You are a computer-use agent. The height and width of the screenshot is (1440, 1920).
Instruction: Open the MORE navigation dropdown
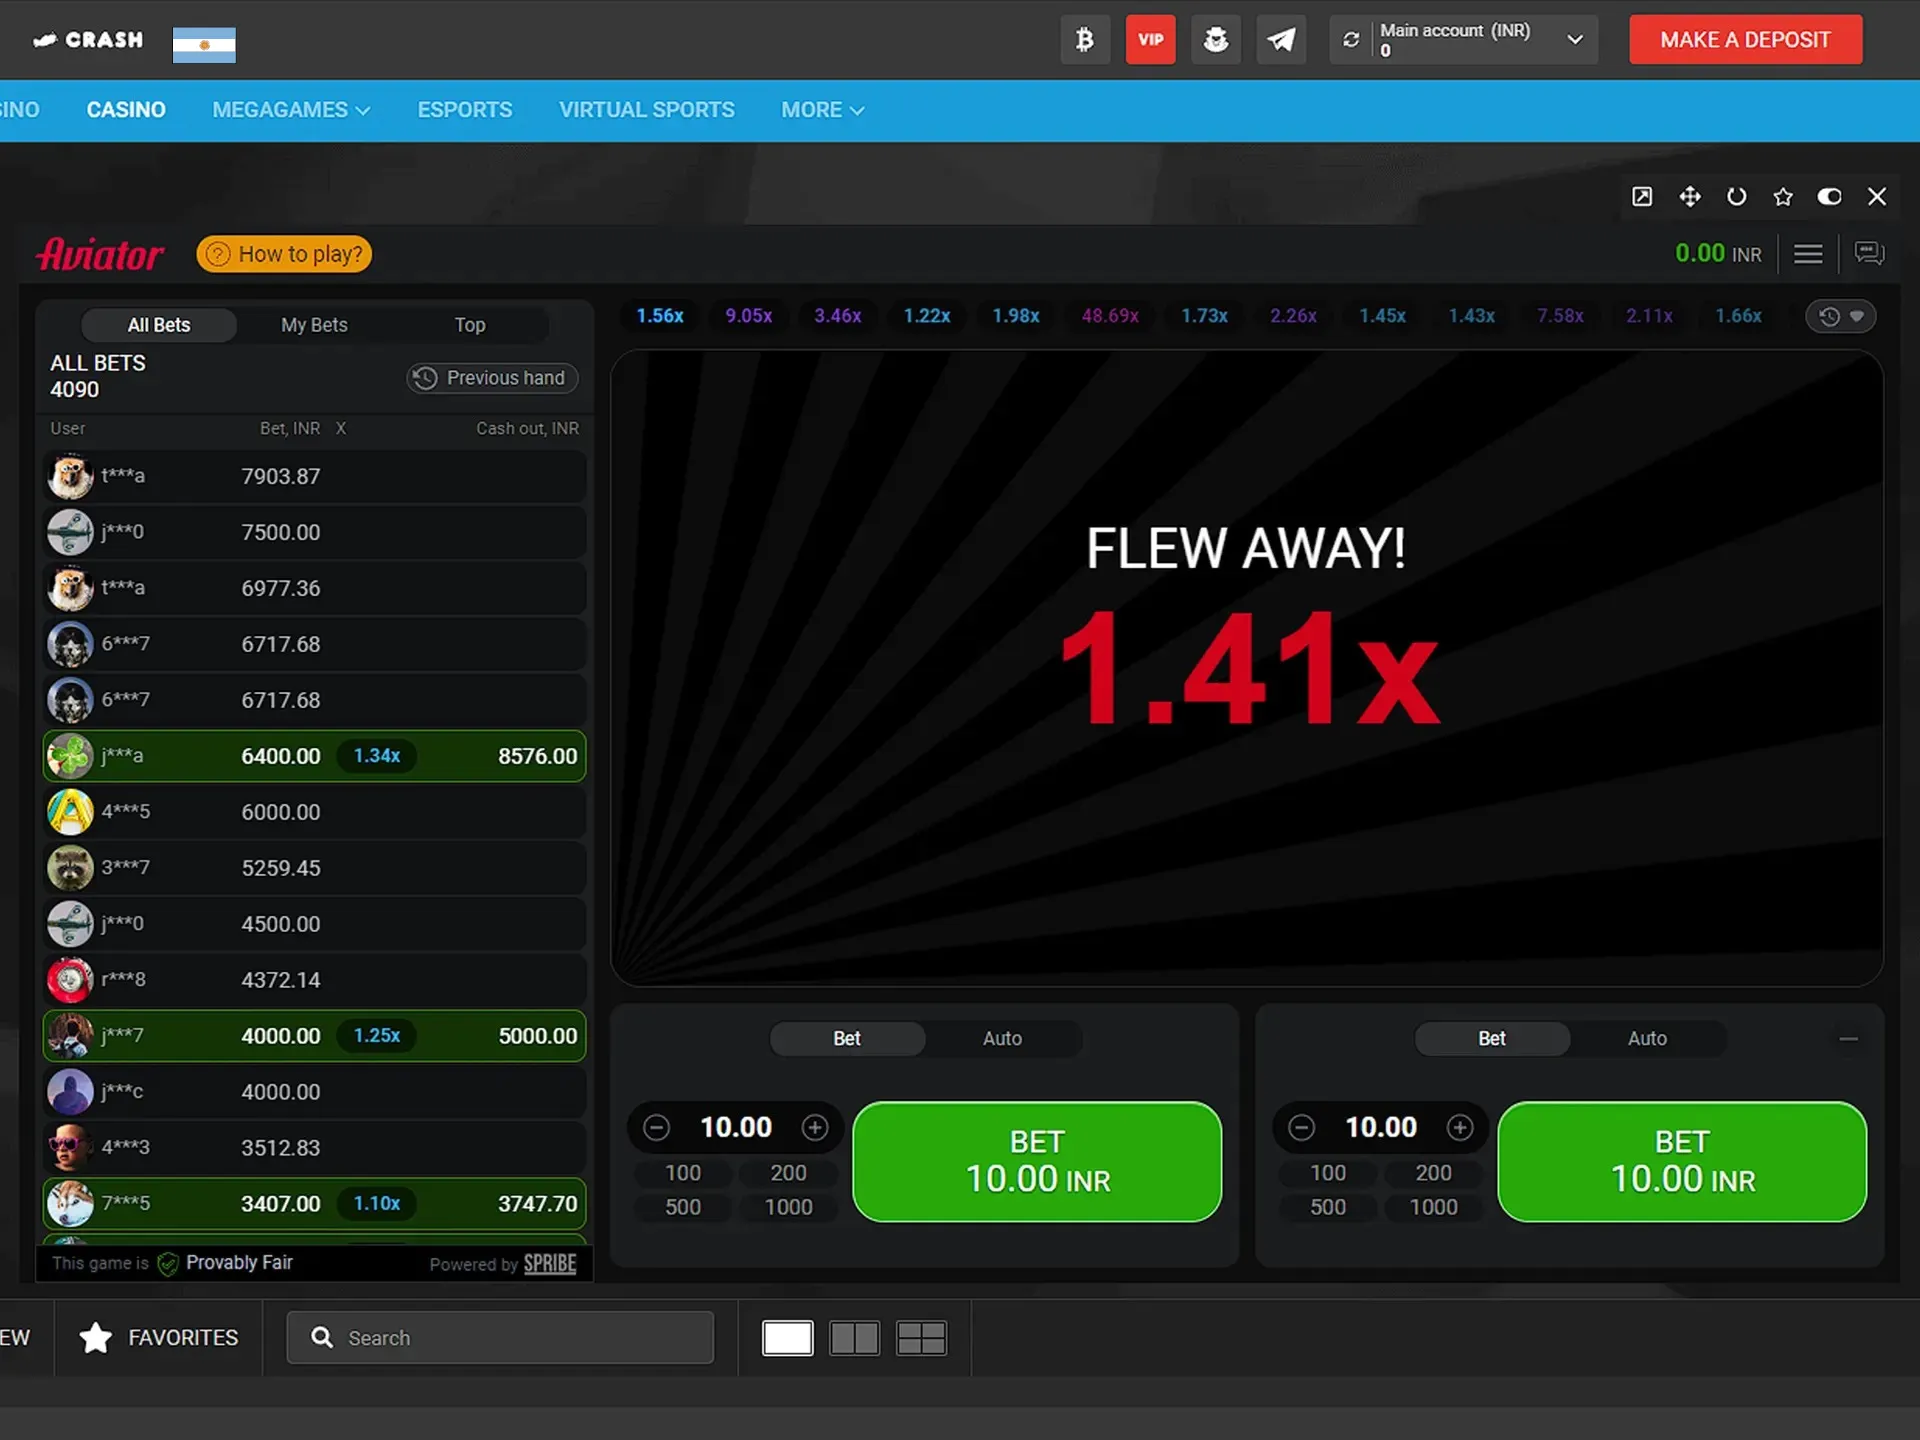pyautogui.click(x=820, y=110)
